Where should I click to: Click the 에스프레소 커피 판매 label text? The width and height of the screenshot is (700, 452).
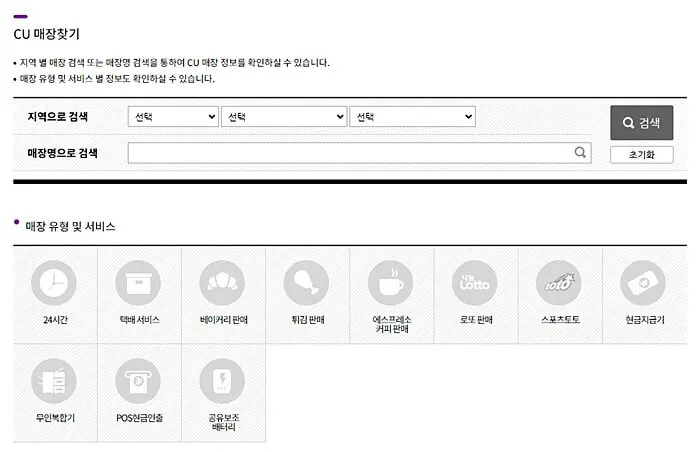pyautogui.click(x=392, y=324)
